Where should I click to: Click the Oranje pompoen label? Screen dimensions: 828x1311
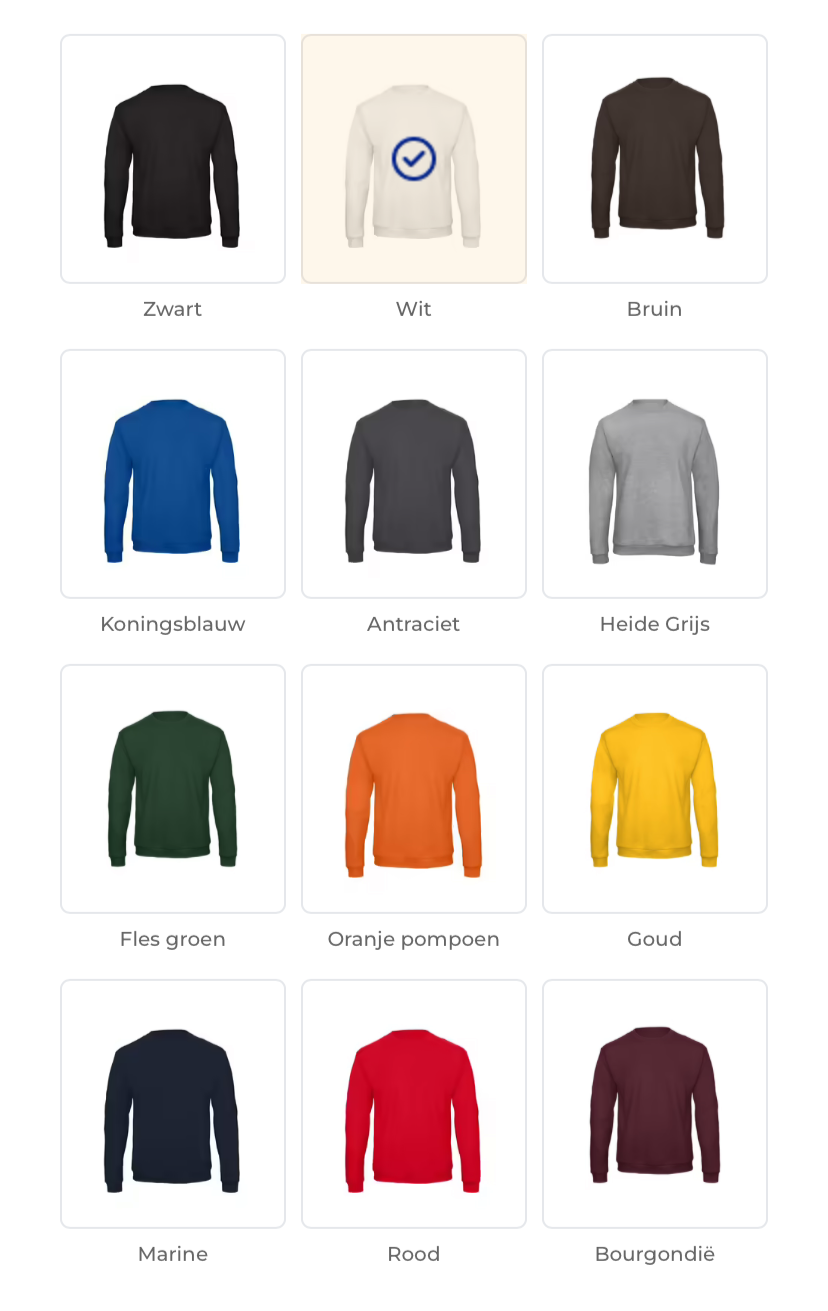[414, 939]
